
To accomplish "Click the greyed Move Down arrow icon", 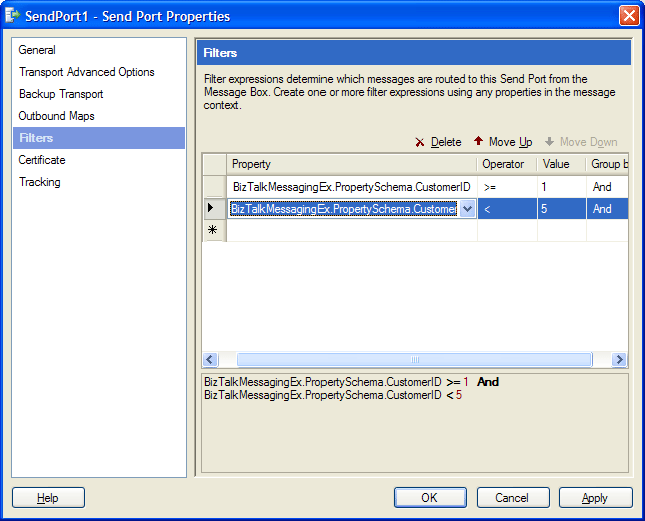I will click(x=549, y=142).
